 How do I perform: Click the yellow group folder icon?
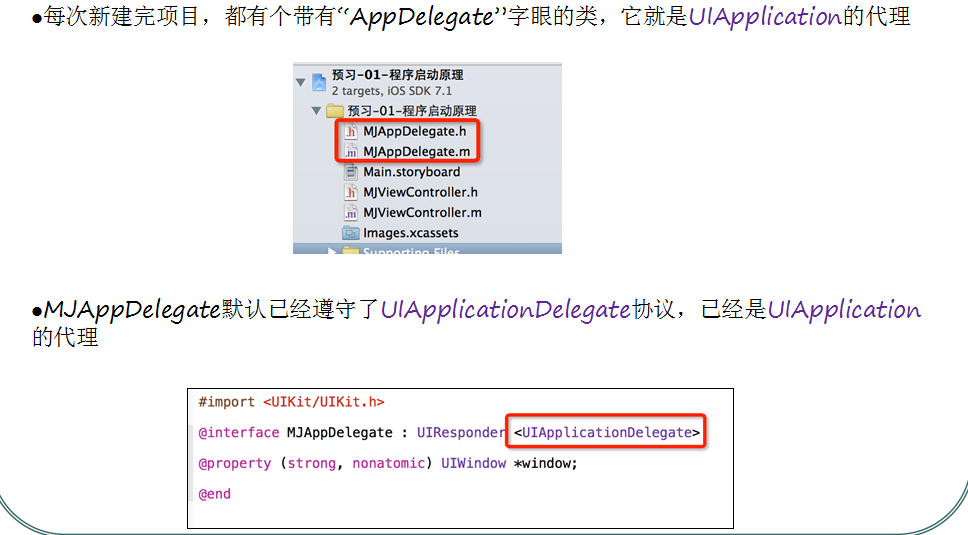(x=335, y=111)
